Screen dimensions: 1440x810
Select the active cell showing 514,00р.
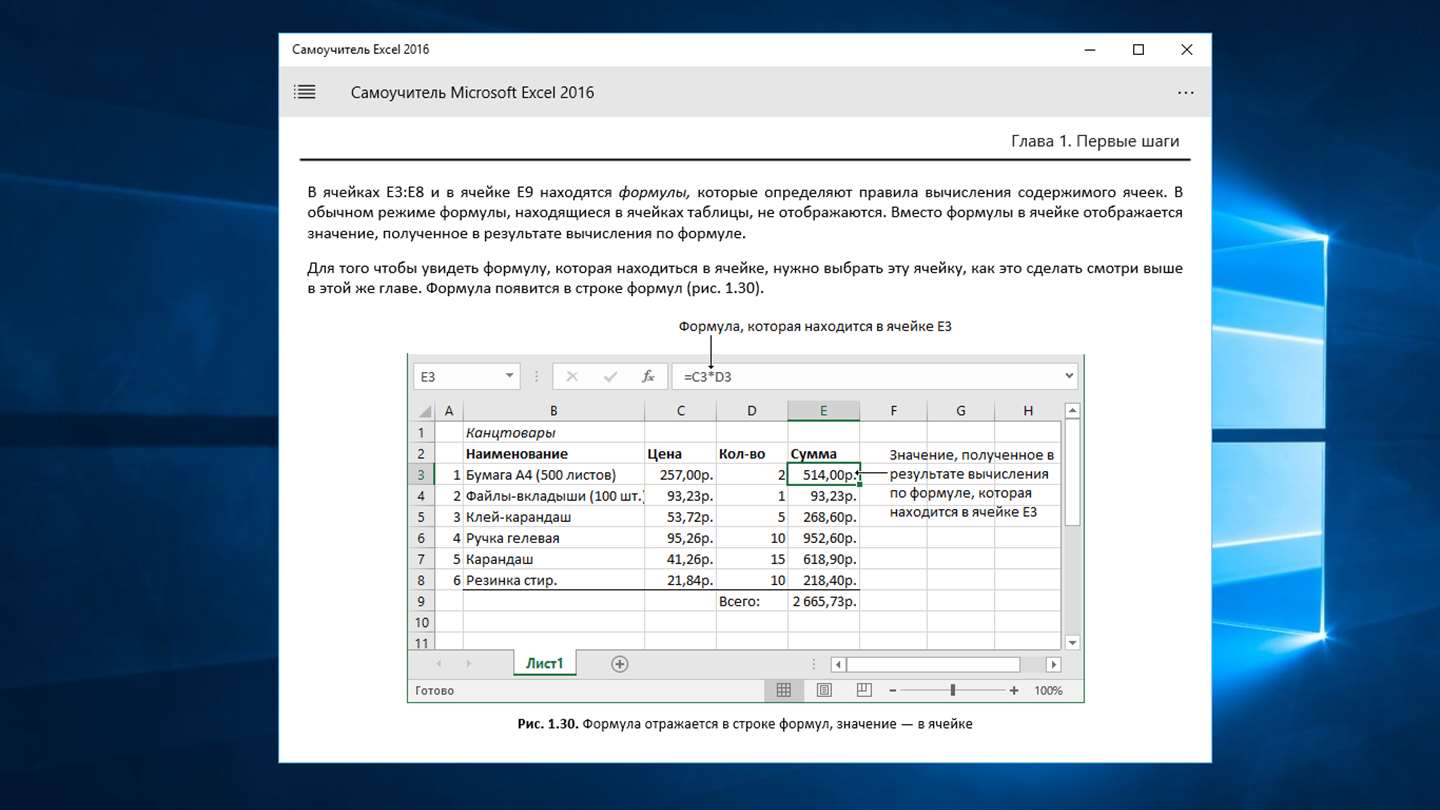pyautogui.click(x=823, y=475)
